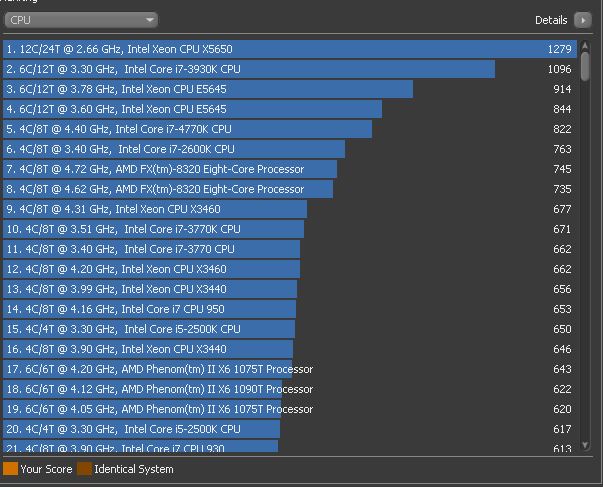Click the score value 677
The width and height of the screenshot is (603, 487).
[x=562, y=209]
